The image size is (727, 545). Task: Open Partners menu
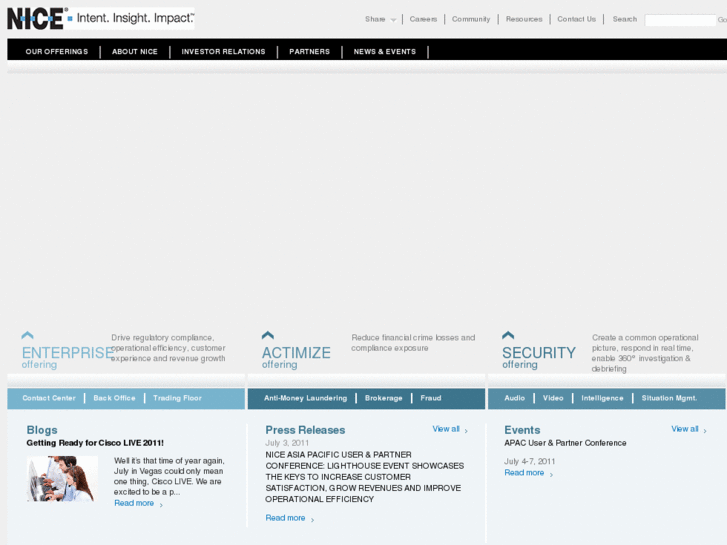[x=309, y=51]
